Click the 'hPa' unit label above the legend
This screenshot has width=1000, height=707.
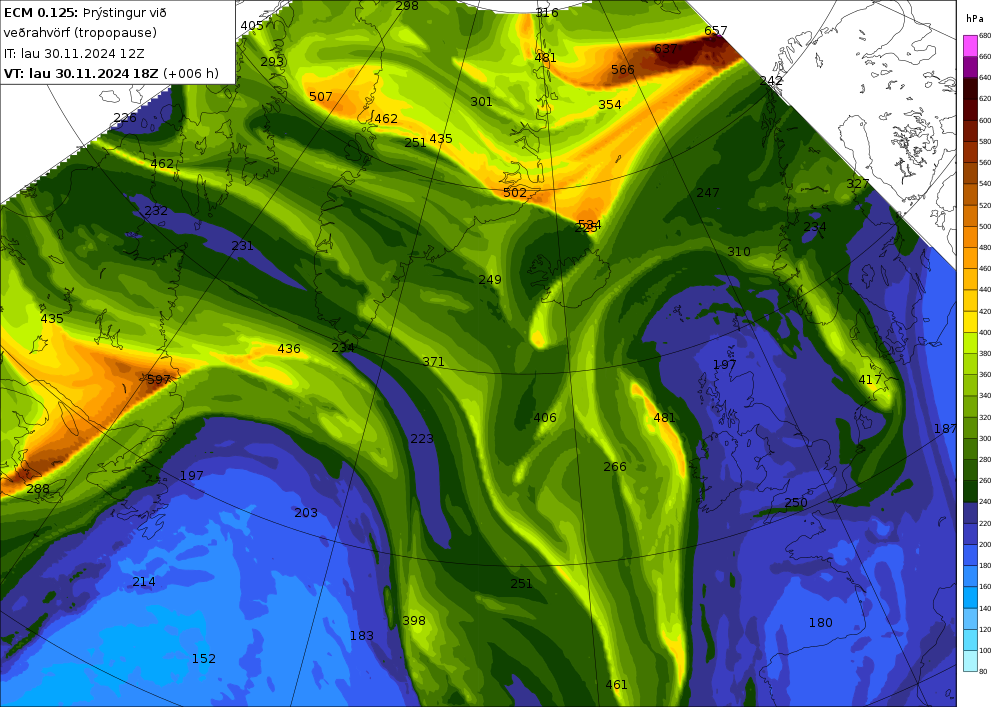pyautogui.click(x=973, y=18)
